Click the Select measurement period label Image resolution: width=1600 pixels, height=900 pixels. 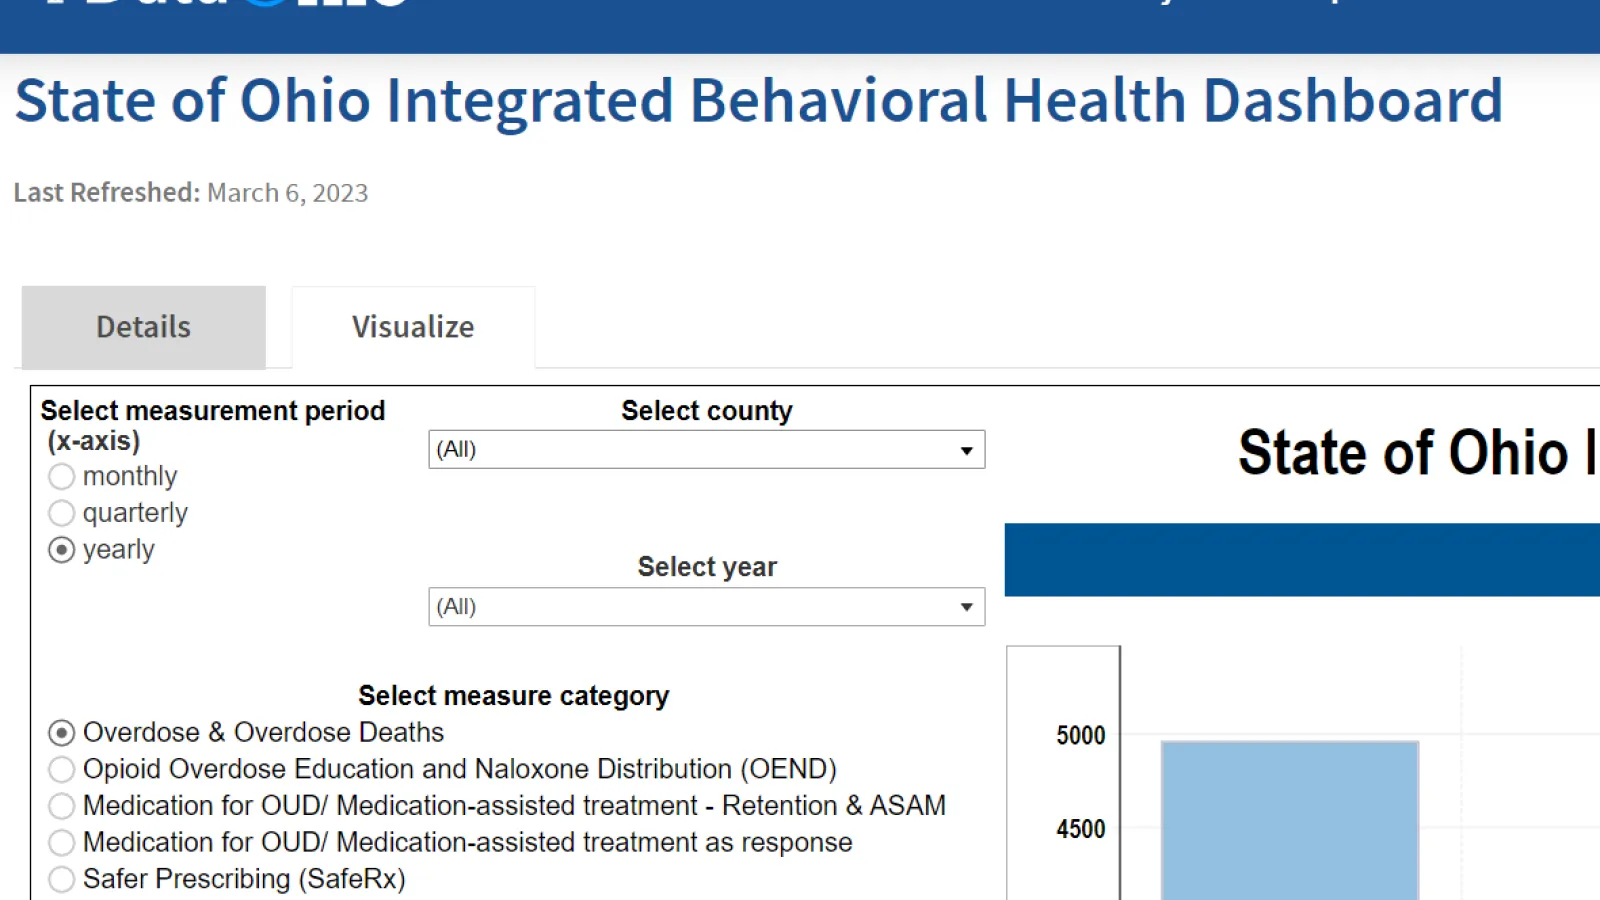click(213, 426)
